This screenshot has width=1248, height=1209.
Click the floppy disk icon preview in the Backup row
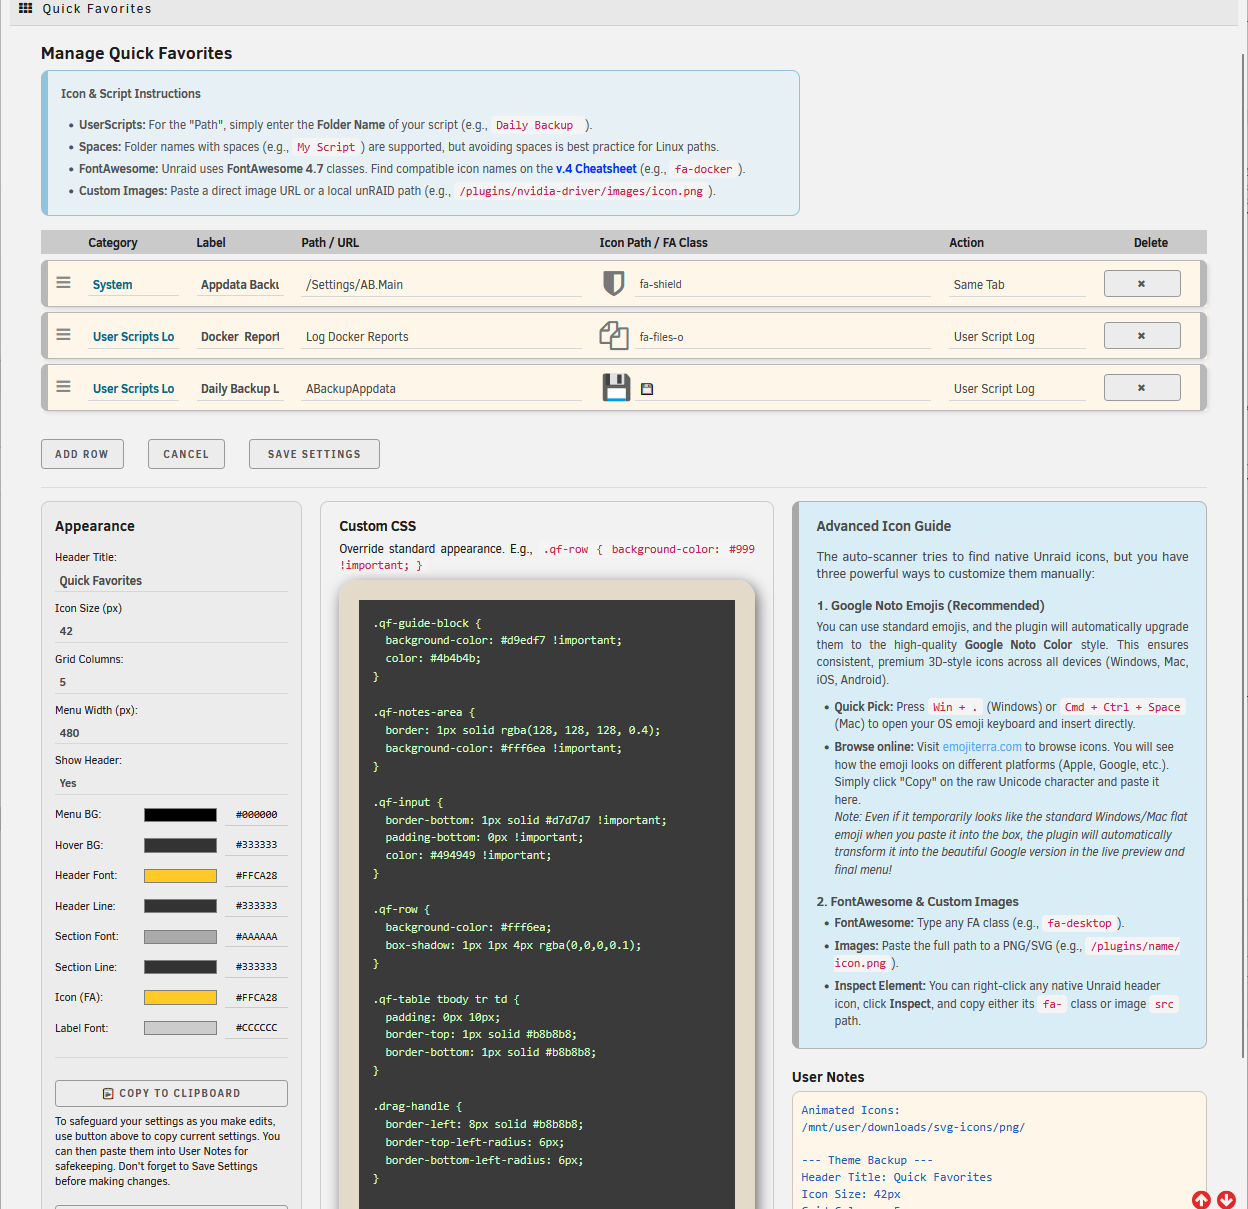click(616, 387)
